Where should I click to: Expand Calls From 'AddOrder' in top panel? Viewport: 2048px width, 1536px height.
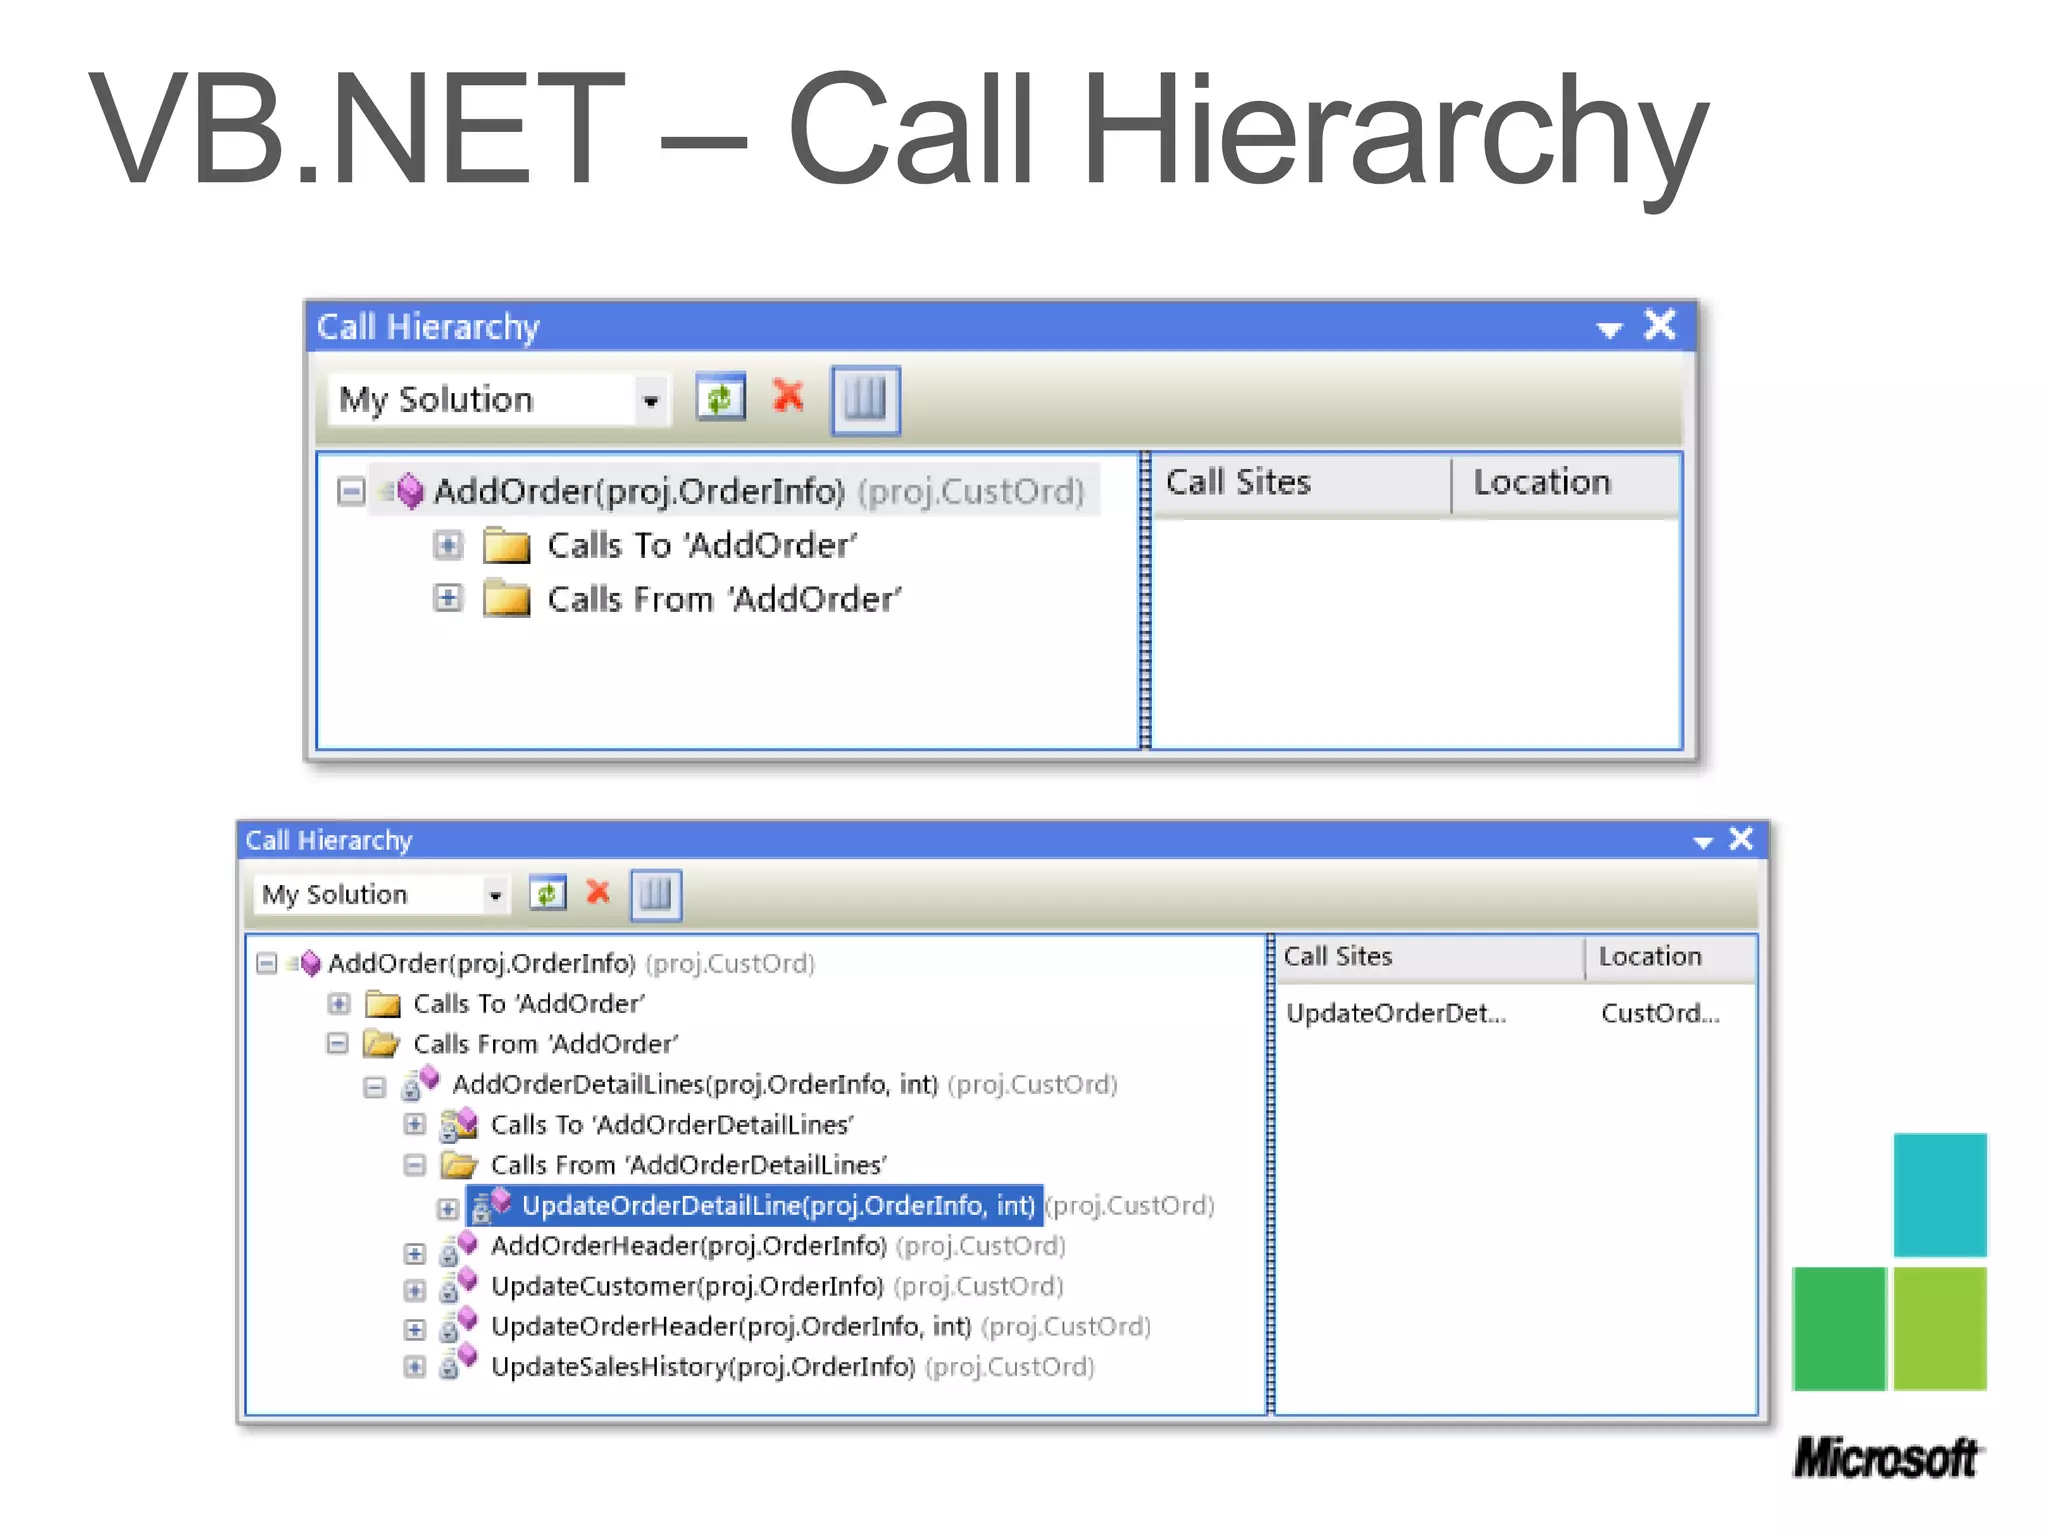pyautogui.click(x=448, y=599)
